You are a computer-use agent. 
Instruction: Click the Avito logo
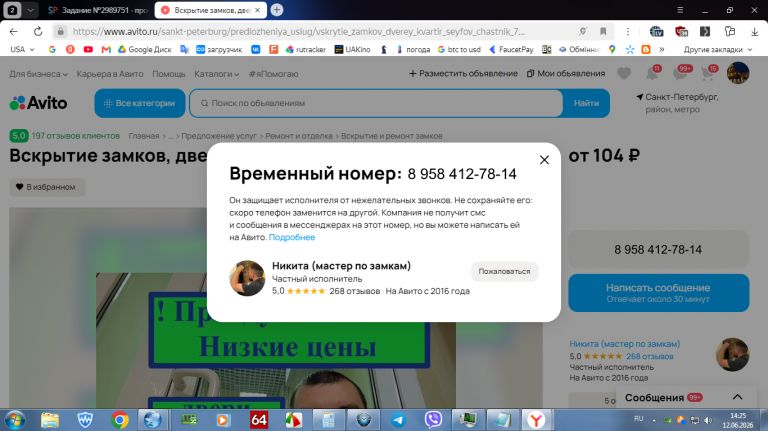point(38,103)
